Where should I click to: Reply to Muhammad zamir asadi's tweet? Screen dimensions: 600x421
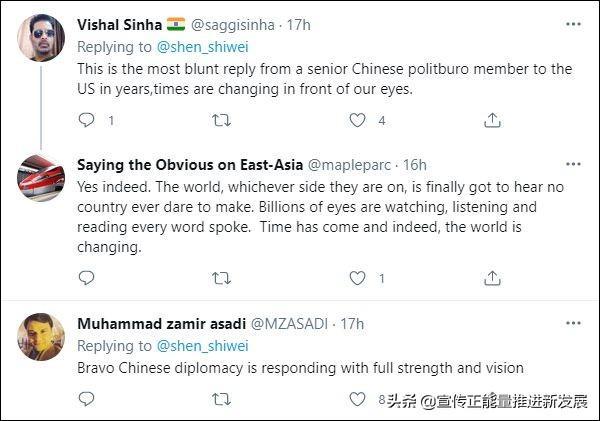pyautogui.click(x=87, y=399)
